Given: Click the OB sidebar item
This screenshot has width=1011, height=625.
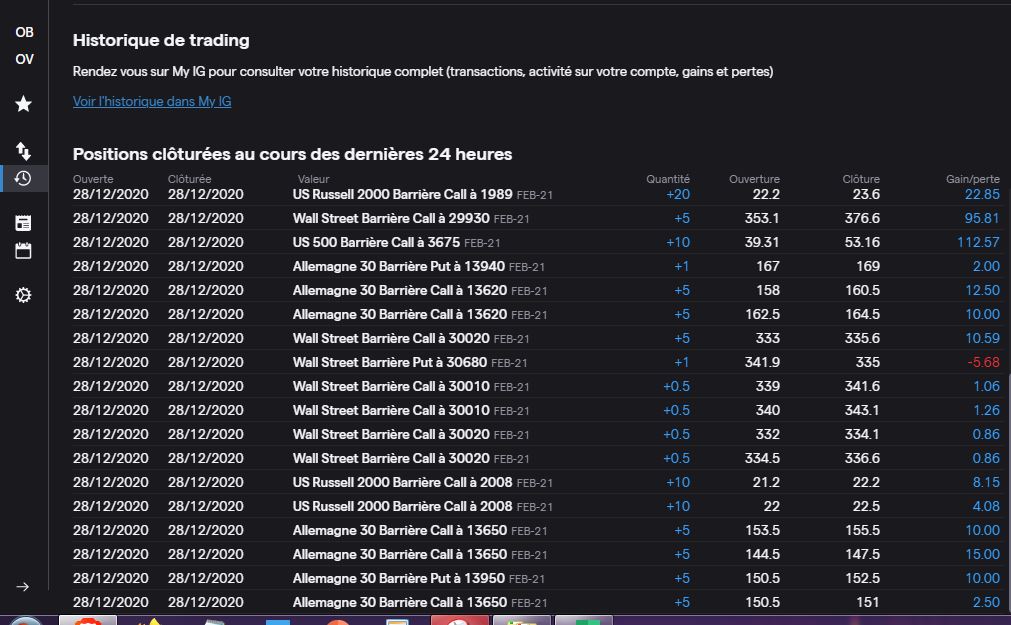Looking at the screenshot, I should pyautogui.click(x=24, y=32).
